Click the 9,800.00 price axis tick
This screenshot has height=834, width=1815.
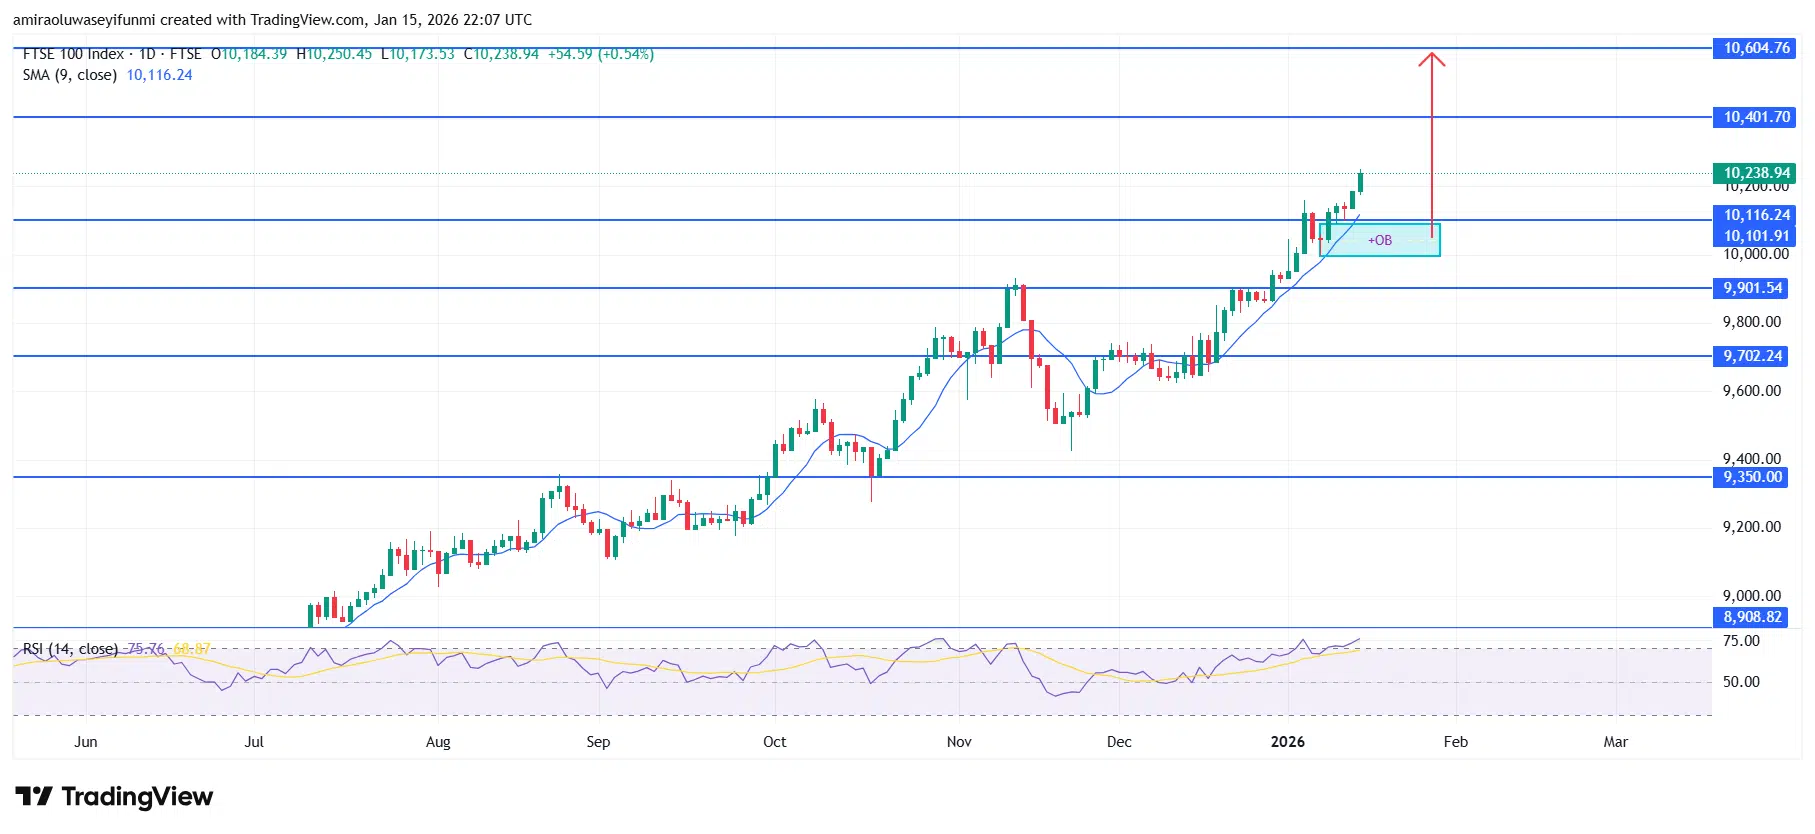[x=1752, y=322]
